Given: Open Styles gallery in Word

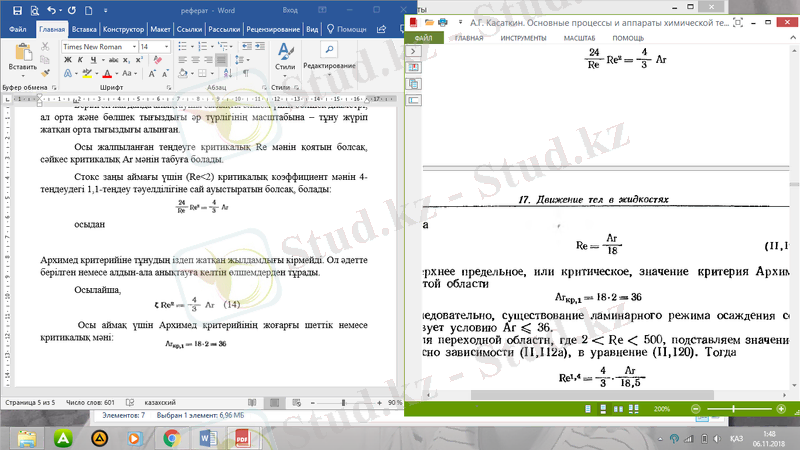Looking at the screenshot, I should point(285,58).
